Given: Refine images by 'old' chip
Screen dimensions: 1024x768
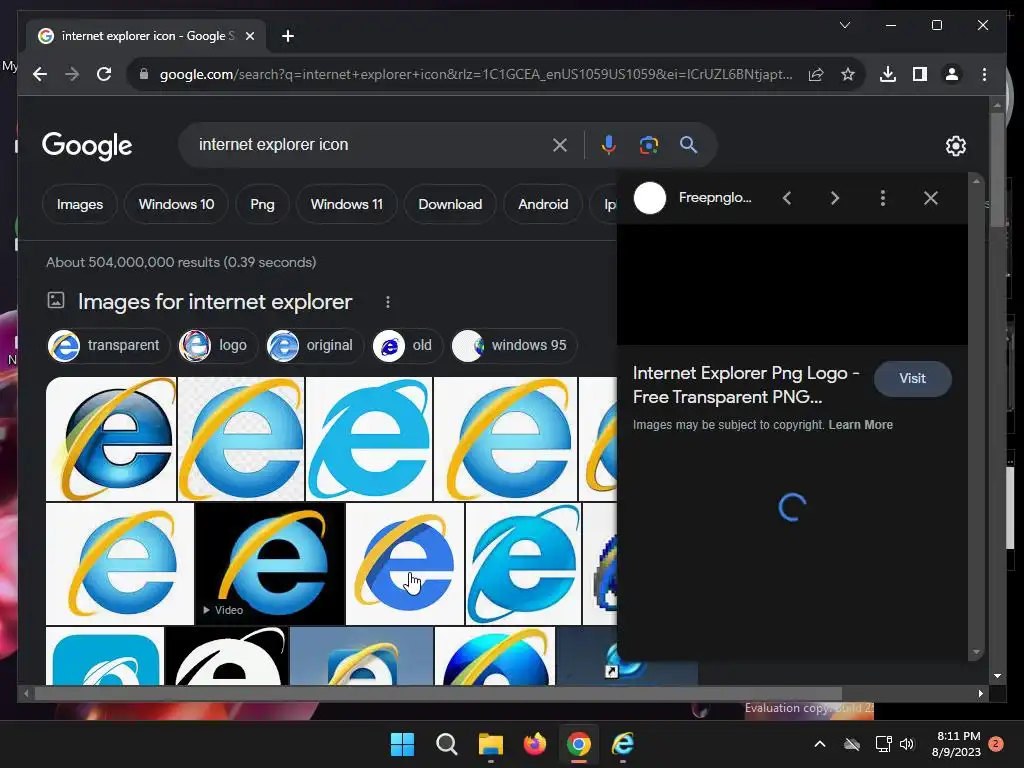Looking at the screenshot, I should click(x=407, y=345).
